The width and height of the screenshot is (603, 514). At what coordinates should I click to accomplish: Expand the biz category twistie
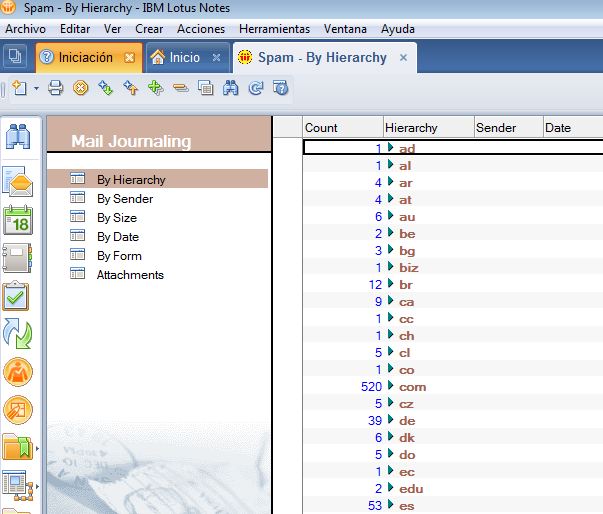(x=391, y=266)
